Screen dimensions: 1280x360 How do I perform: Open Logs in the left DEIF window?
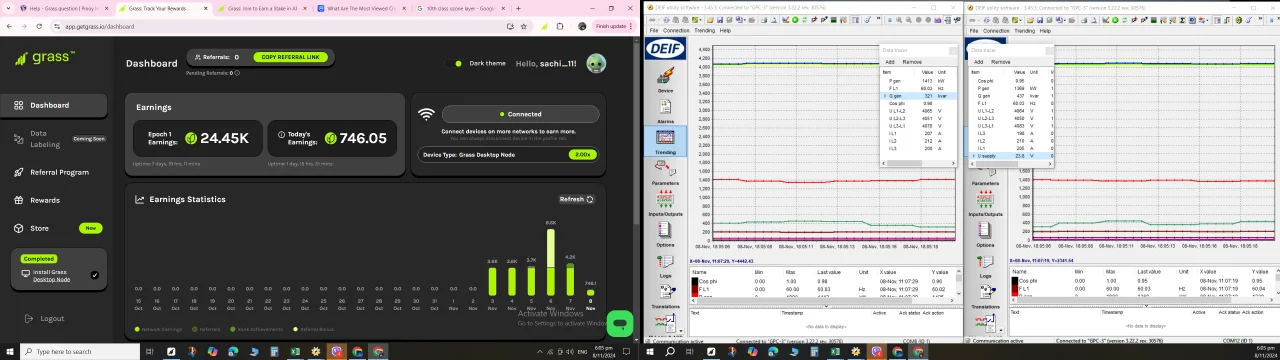pos(665,265)
